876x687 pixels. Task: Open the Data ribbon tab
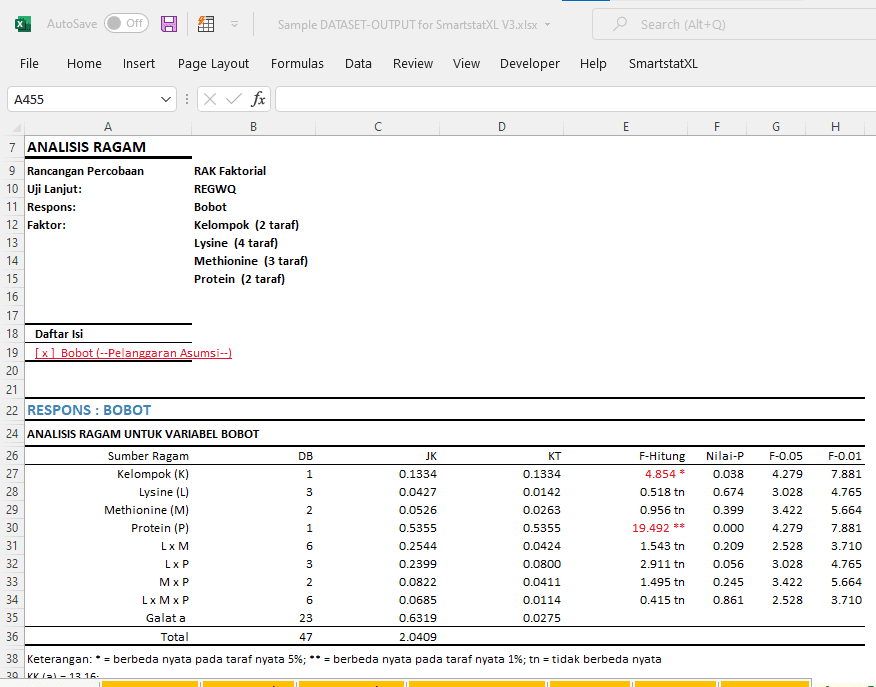click(358, 63)
